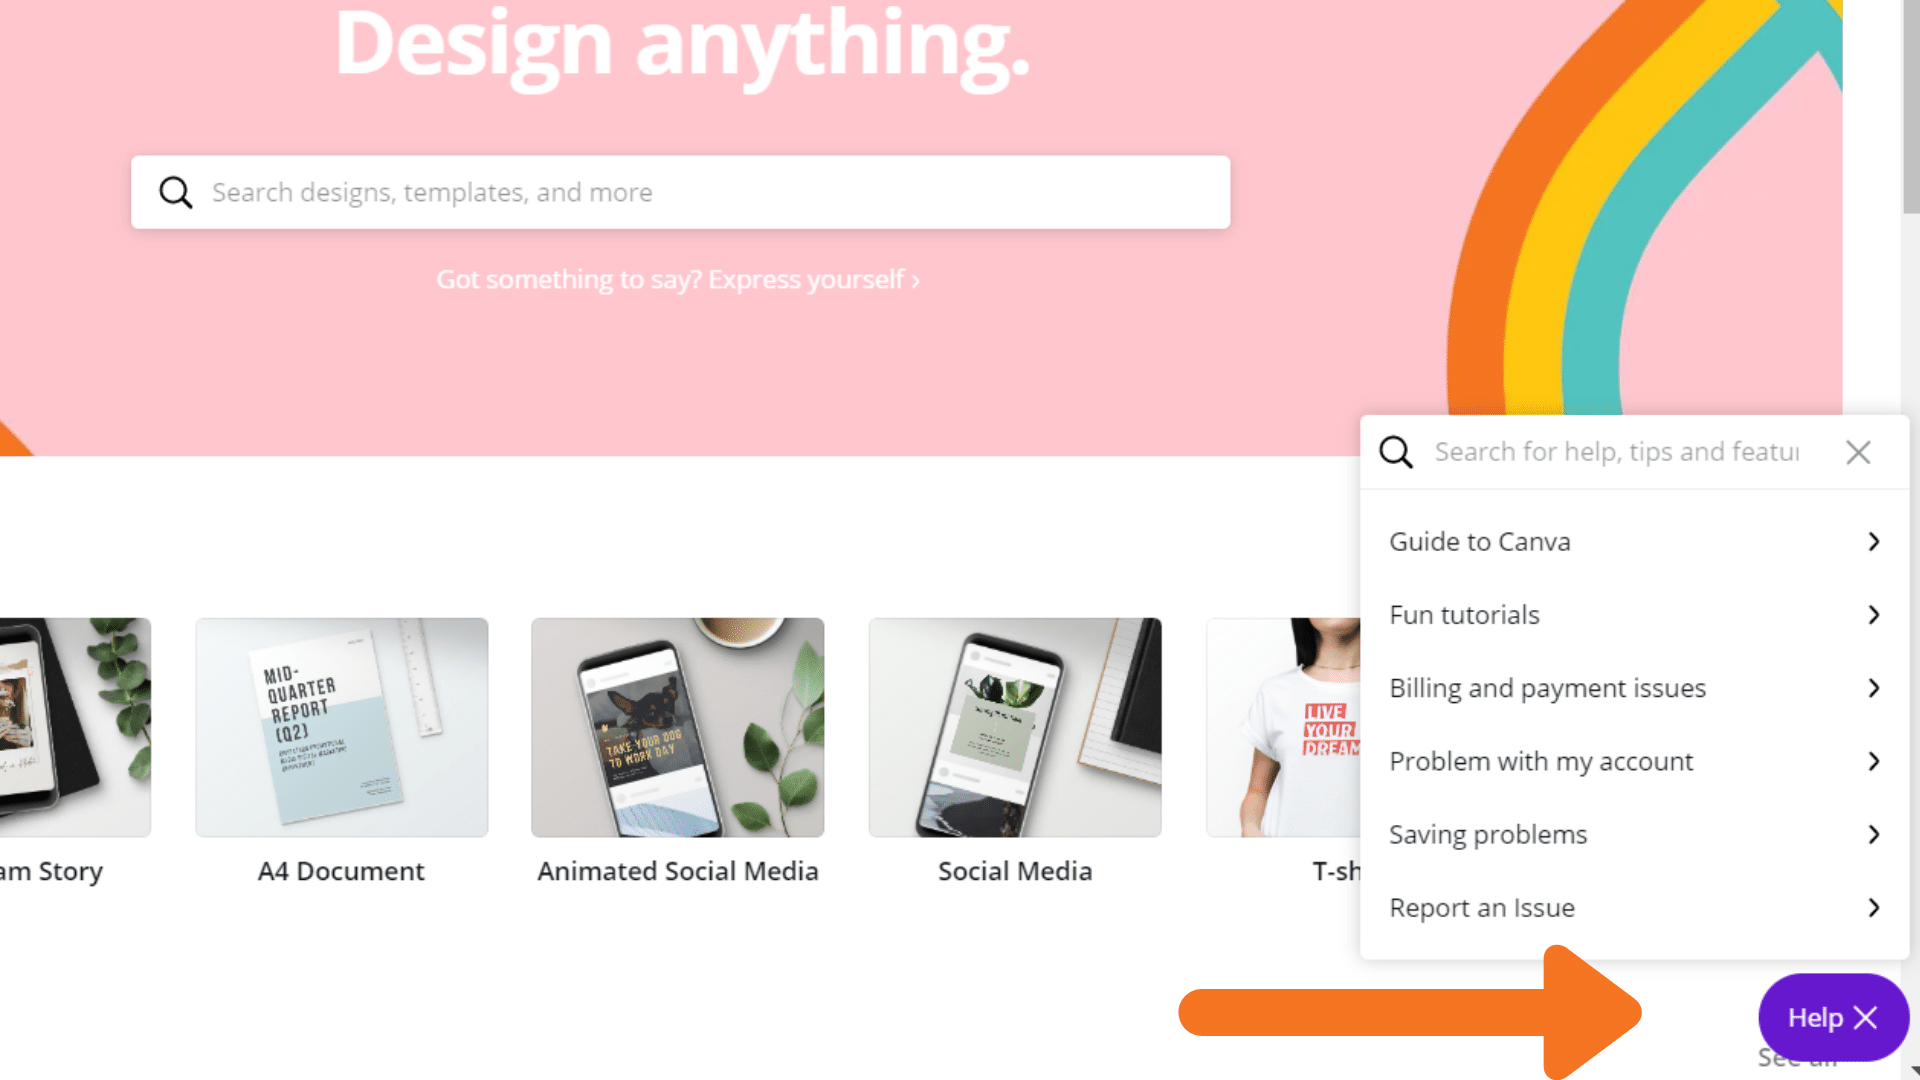Click the magnifier icon in main search bar
The image size is (1920, 1080).
tap(176, 192)
